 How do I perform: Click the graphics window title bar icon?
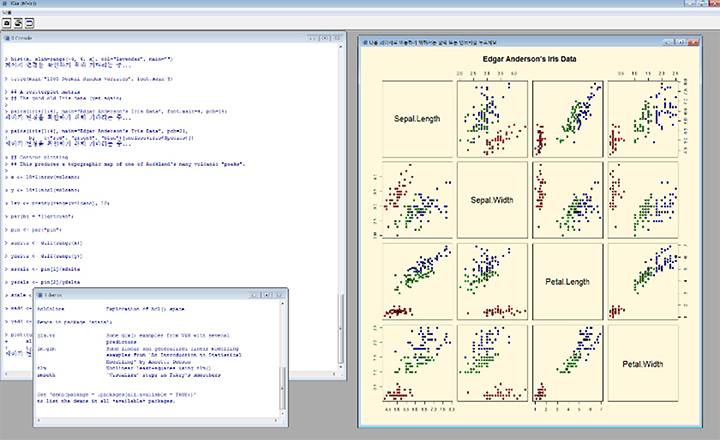[364, 41]
